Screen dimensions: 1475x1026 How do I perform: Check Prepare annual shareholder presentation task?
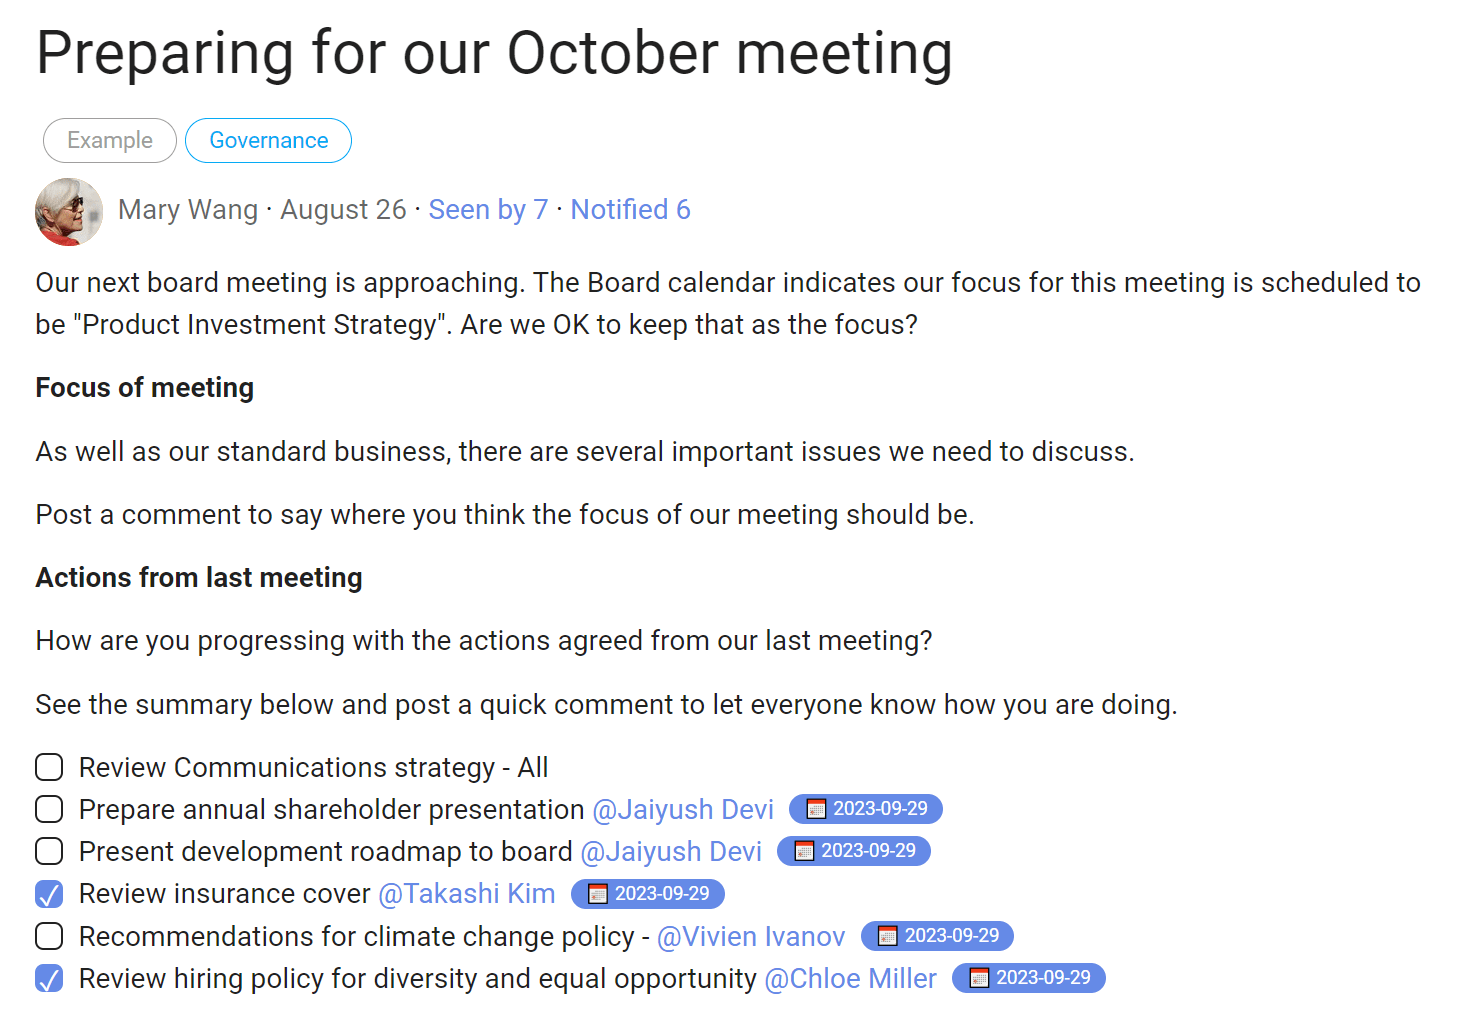[49, 809]
